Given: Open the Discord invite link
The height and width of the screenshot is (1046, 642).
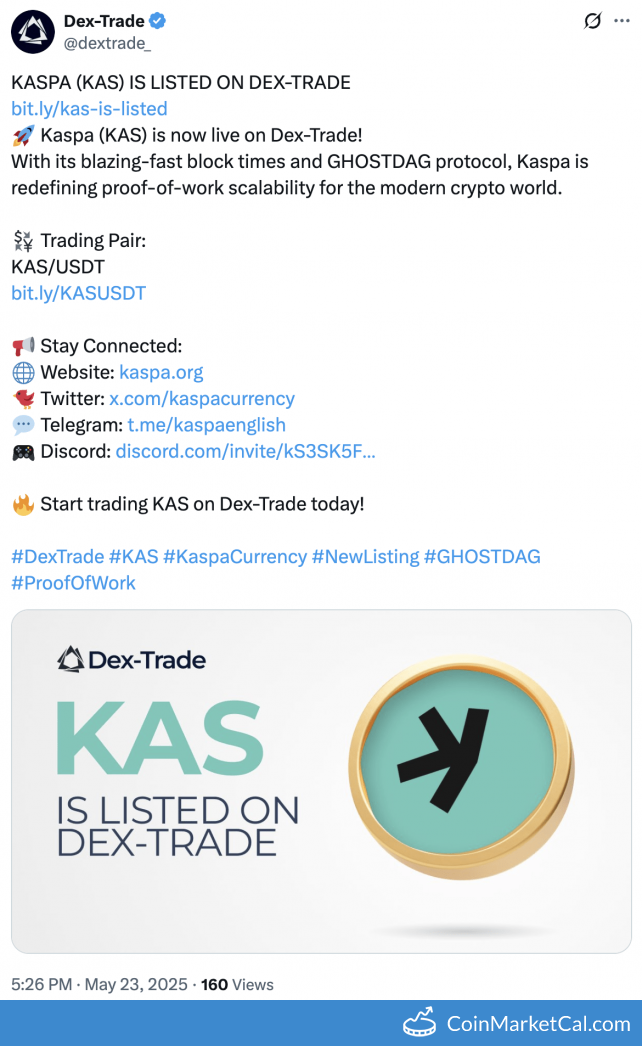Looking at the screenshot, I should (245, 451).
